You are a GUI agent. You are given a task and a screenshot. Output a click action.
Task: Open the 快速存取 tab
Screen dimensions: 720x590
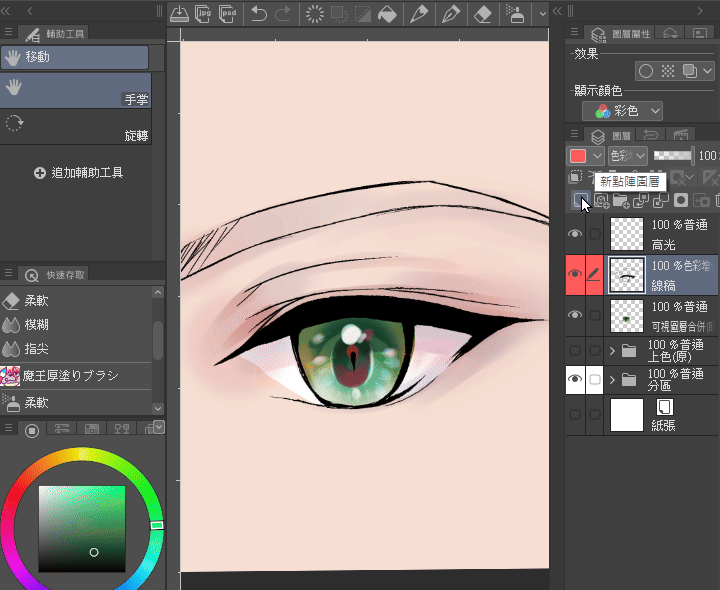(x=54, y=274)
